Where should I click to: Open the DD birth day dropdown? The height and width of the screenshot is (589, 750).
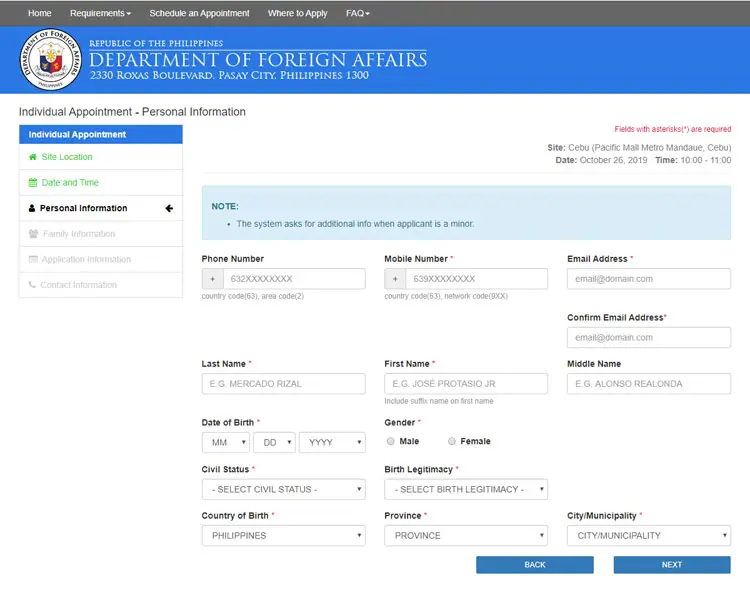pyautogui.click(x=275, y=443)
